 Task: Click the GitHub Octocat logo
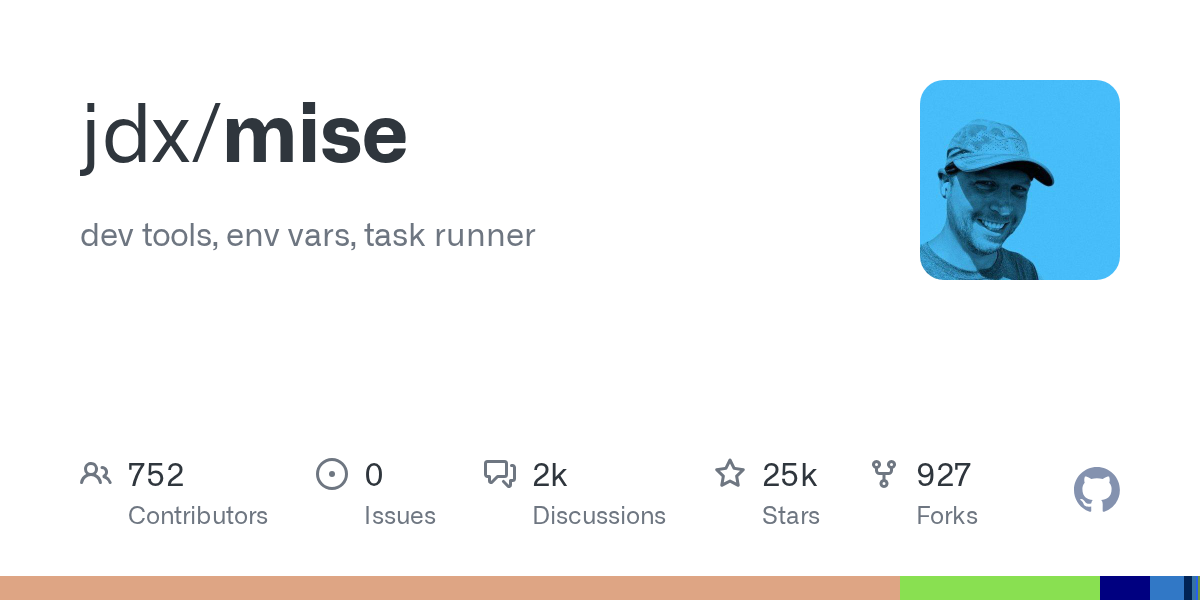point(1096,490)
